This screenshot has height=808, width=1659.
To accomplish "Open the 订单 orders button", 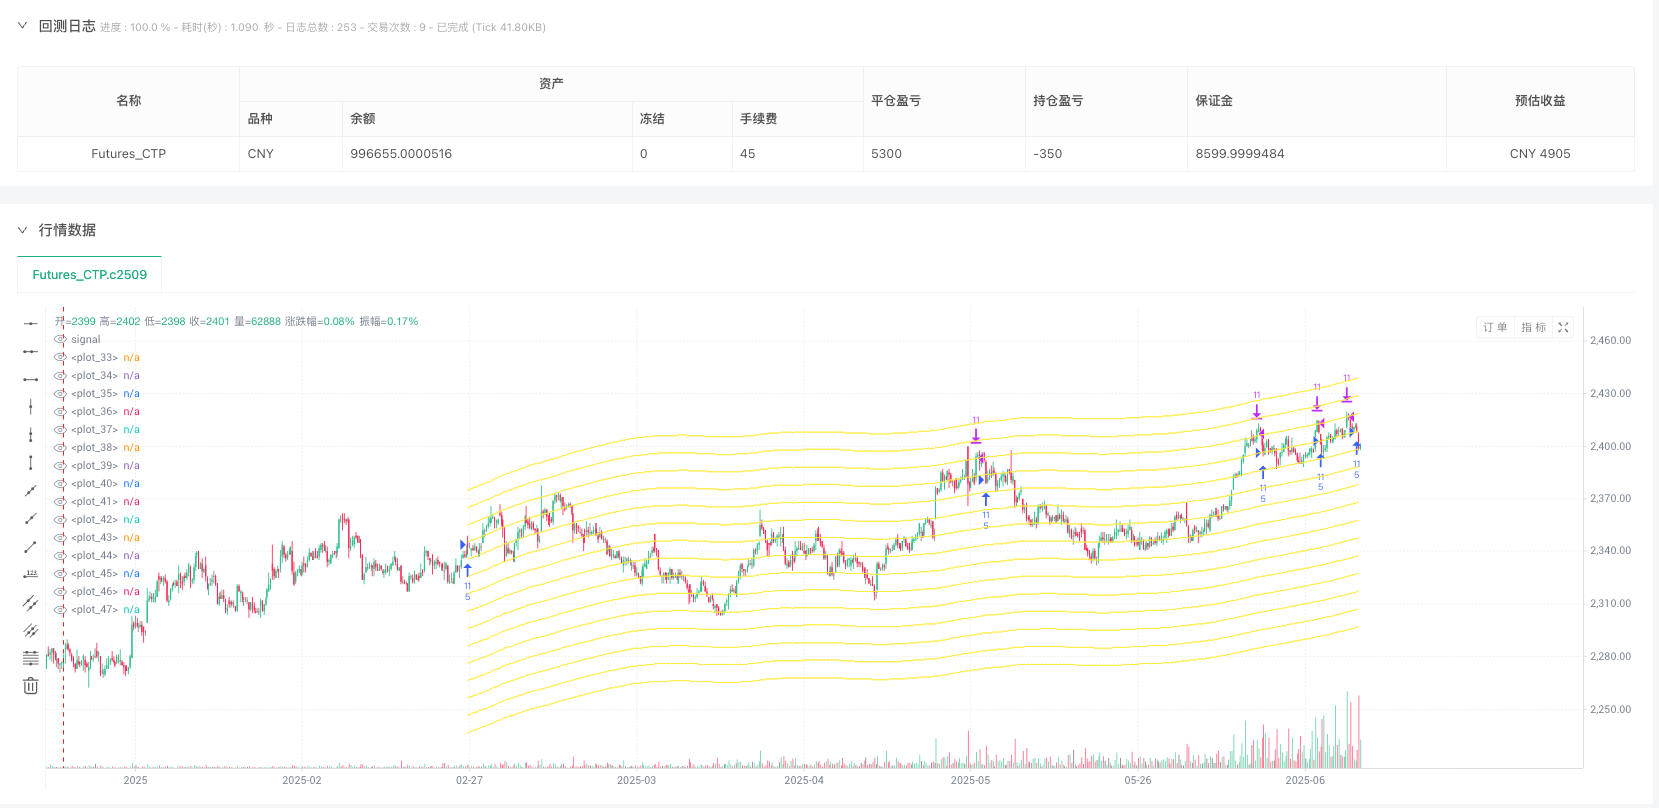I will click(x=1495, y=327).
